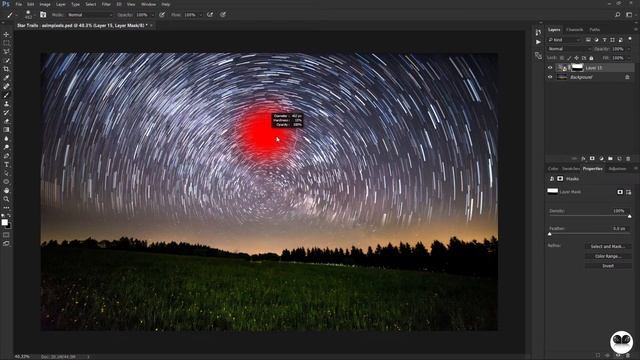Open the Window menu

[x=149, y=4]
